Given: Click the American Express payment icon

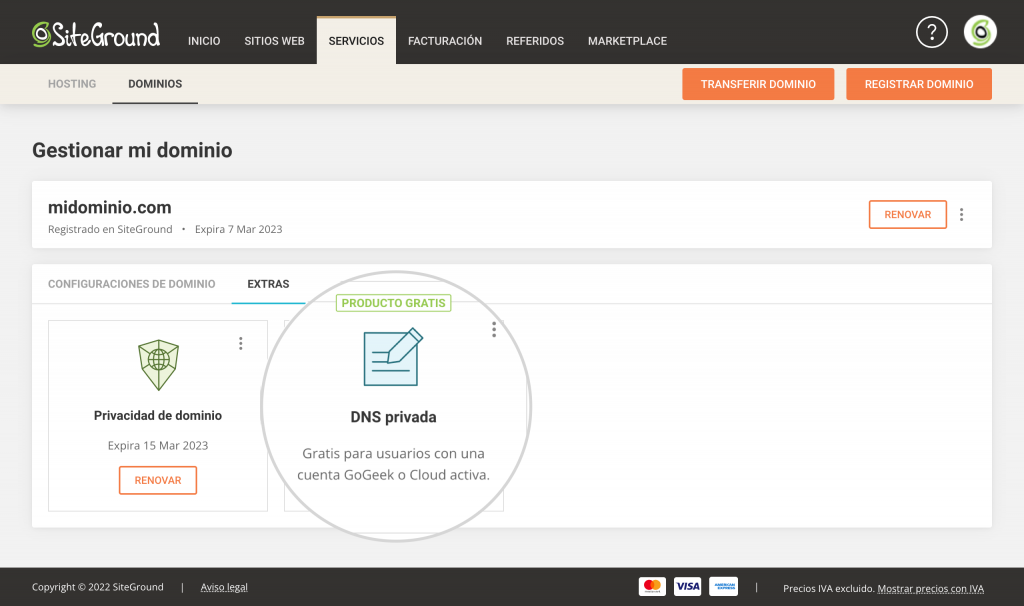Looking at the screenshot, I should pos(724,586).
